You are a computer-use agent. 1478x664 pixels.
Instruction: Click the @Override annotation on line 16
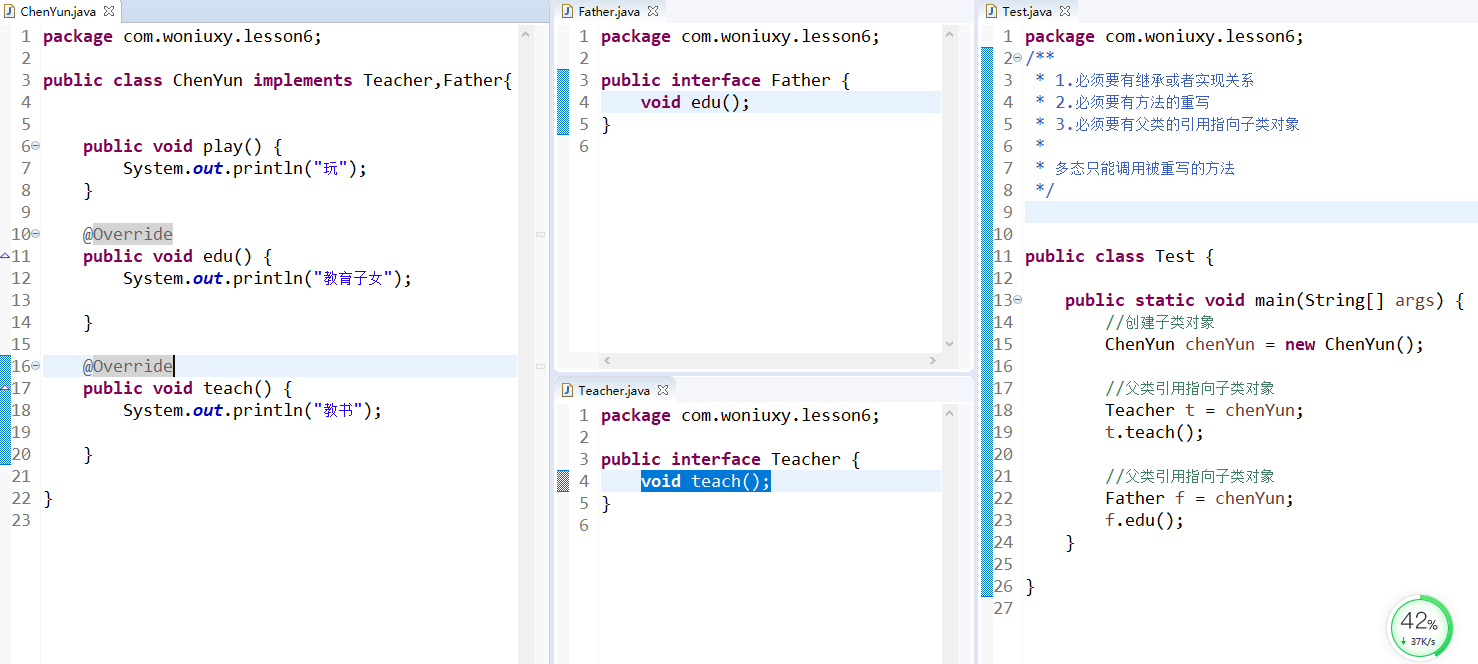pyautogui.click(x=128, y=366)
